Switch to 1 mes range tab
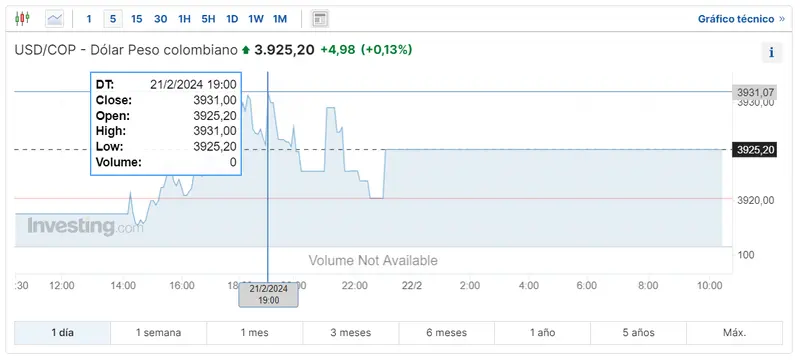The width and height of the screenshot is (800, 360). pos(255,333)
